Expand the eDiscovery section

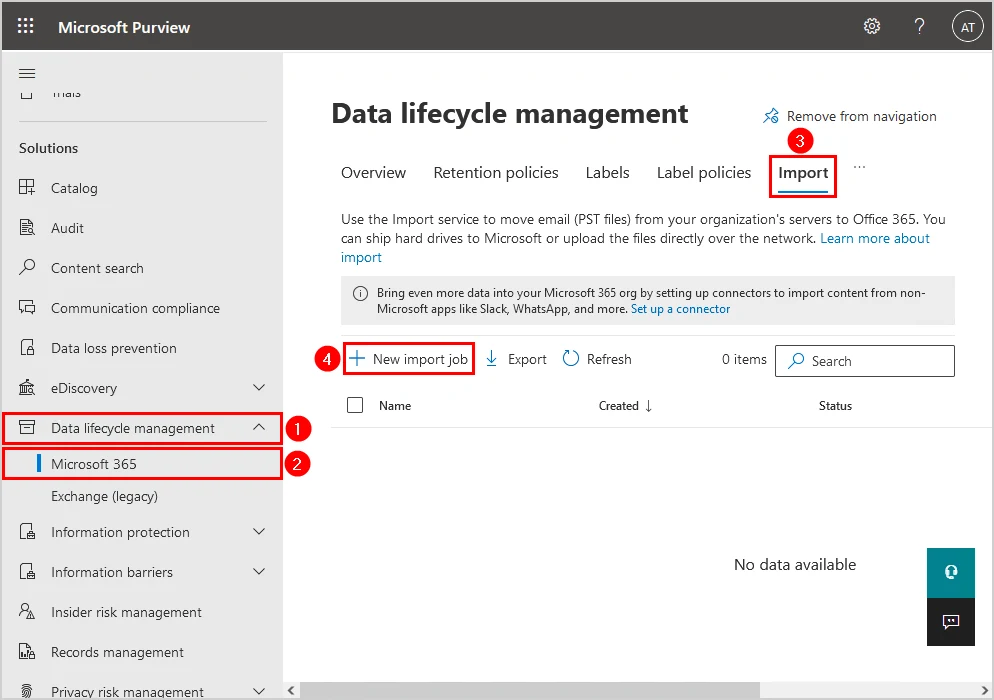[x=260, y=387]
